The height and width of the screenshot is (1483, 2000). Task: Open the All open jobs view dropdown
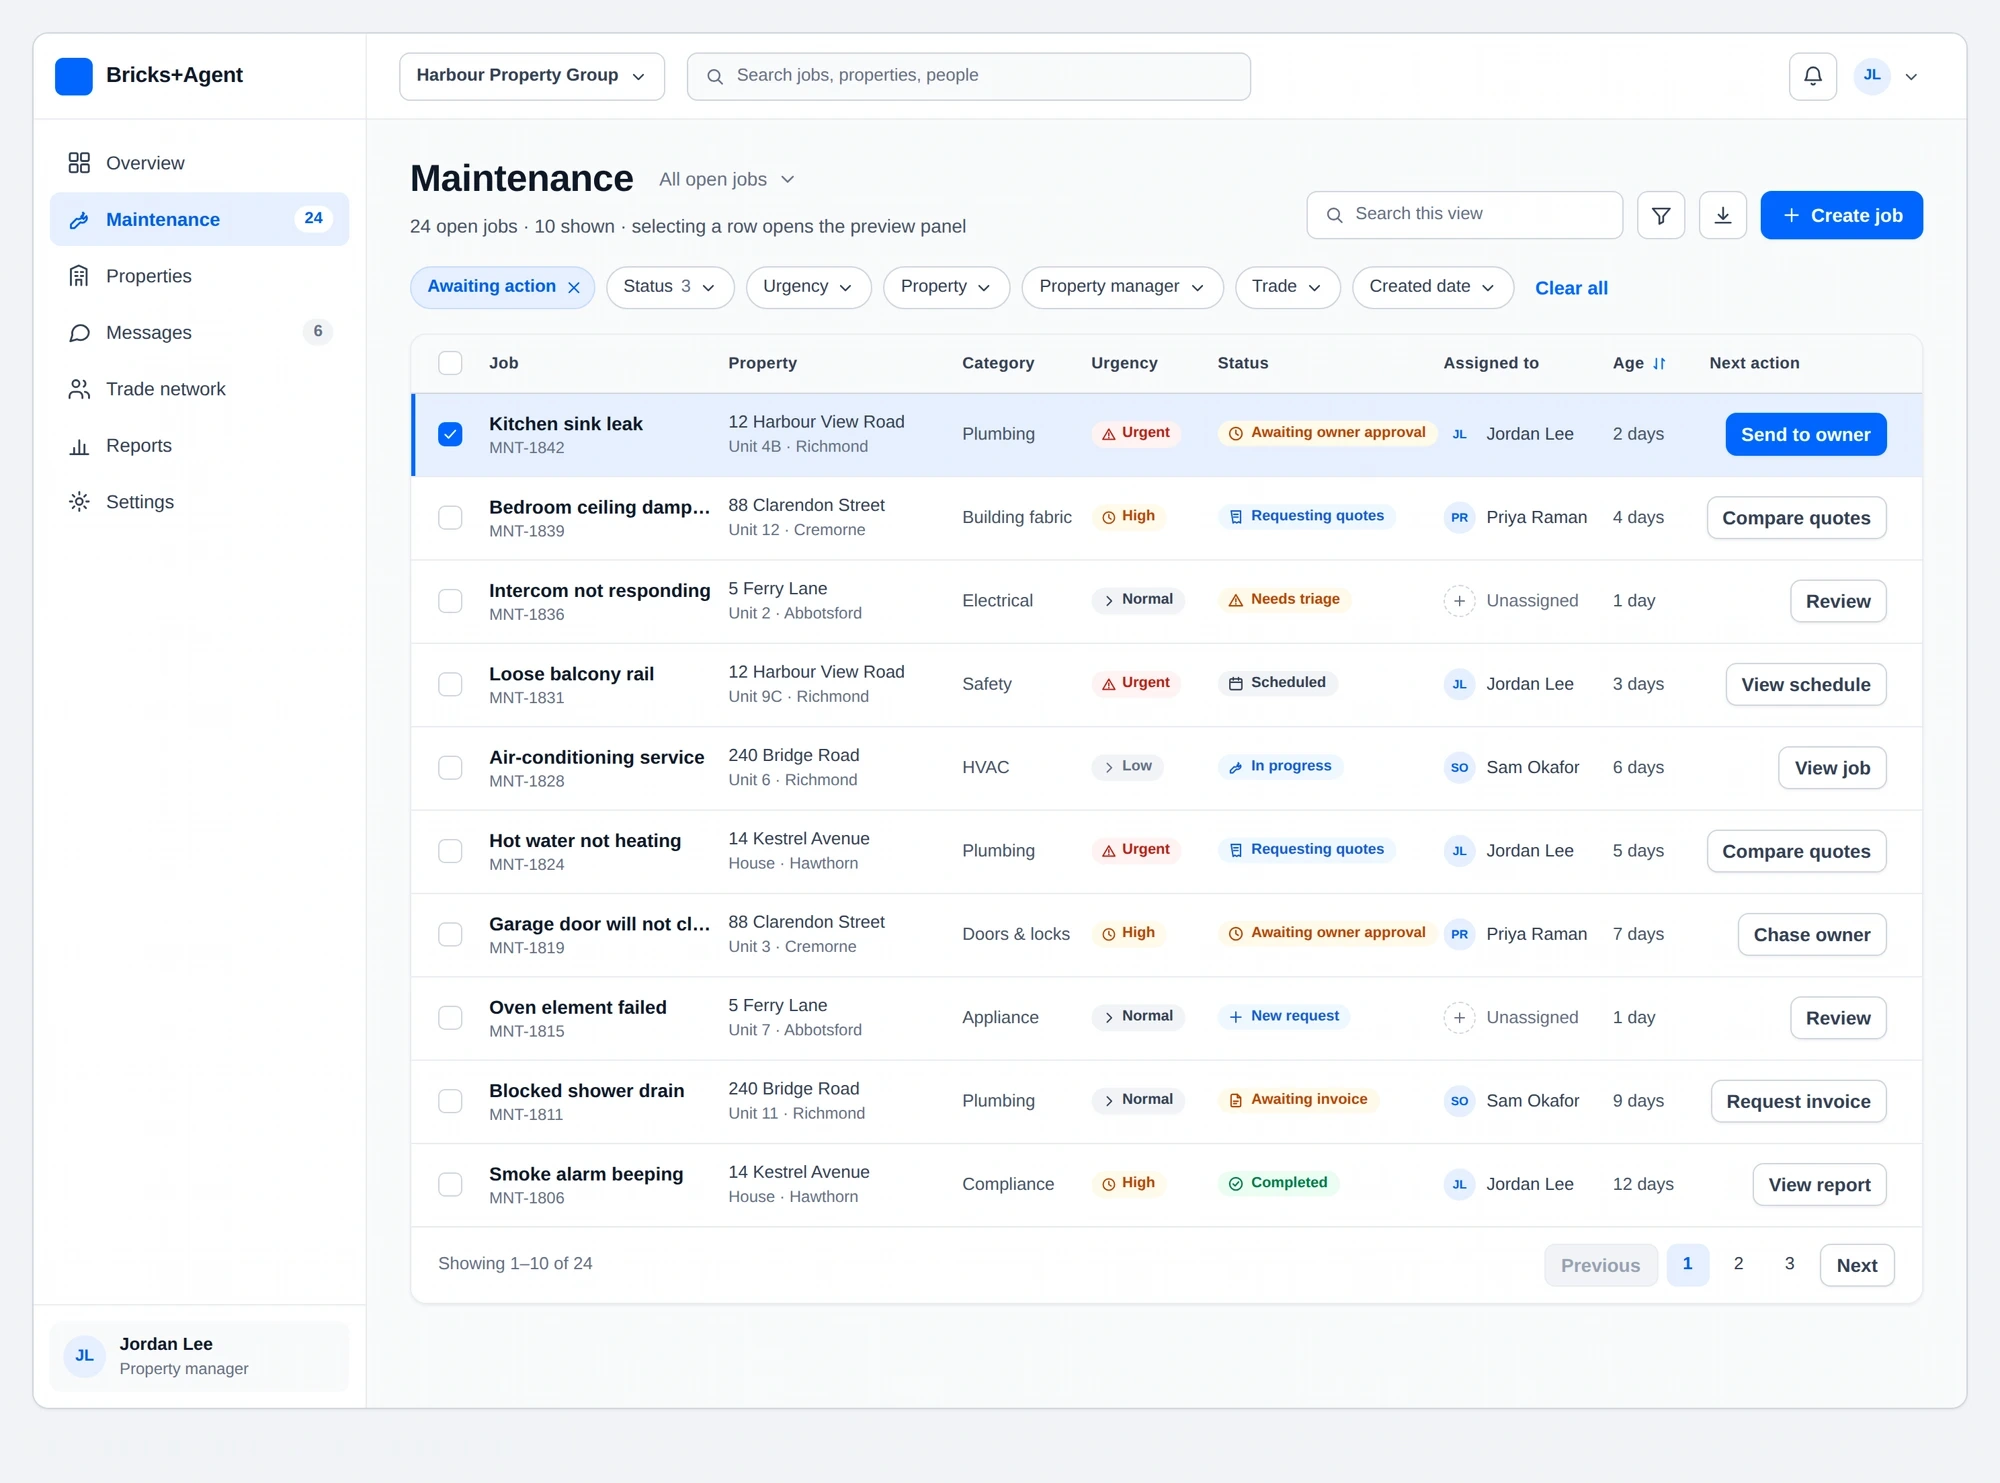point(726,179)
